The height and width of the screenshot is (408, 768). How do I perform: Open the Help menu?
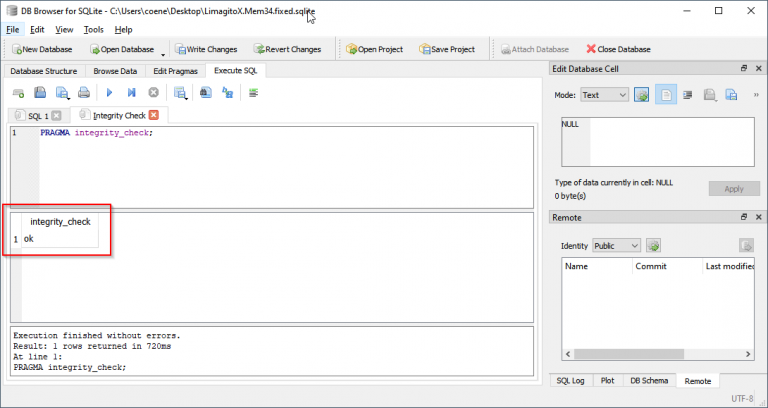pyautogui.click(x=123, y=30)
